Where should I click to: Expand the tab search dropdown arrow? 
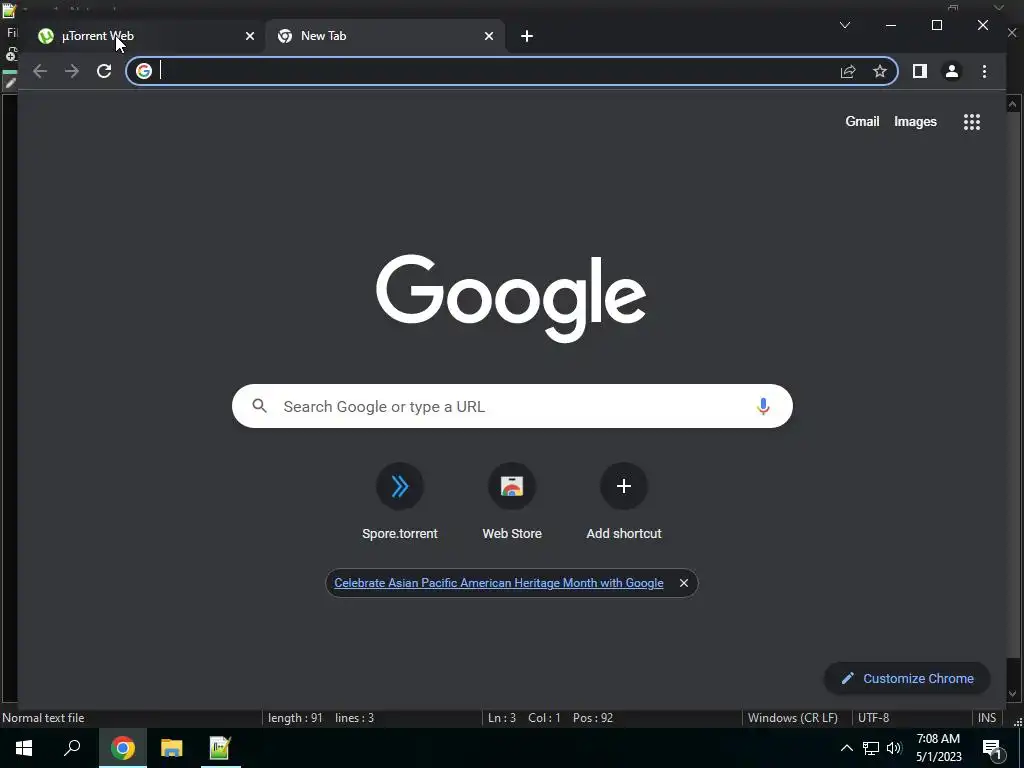click(x=844, y=25)
